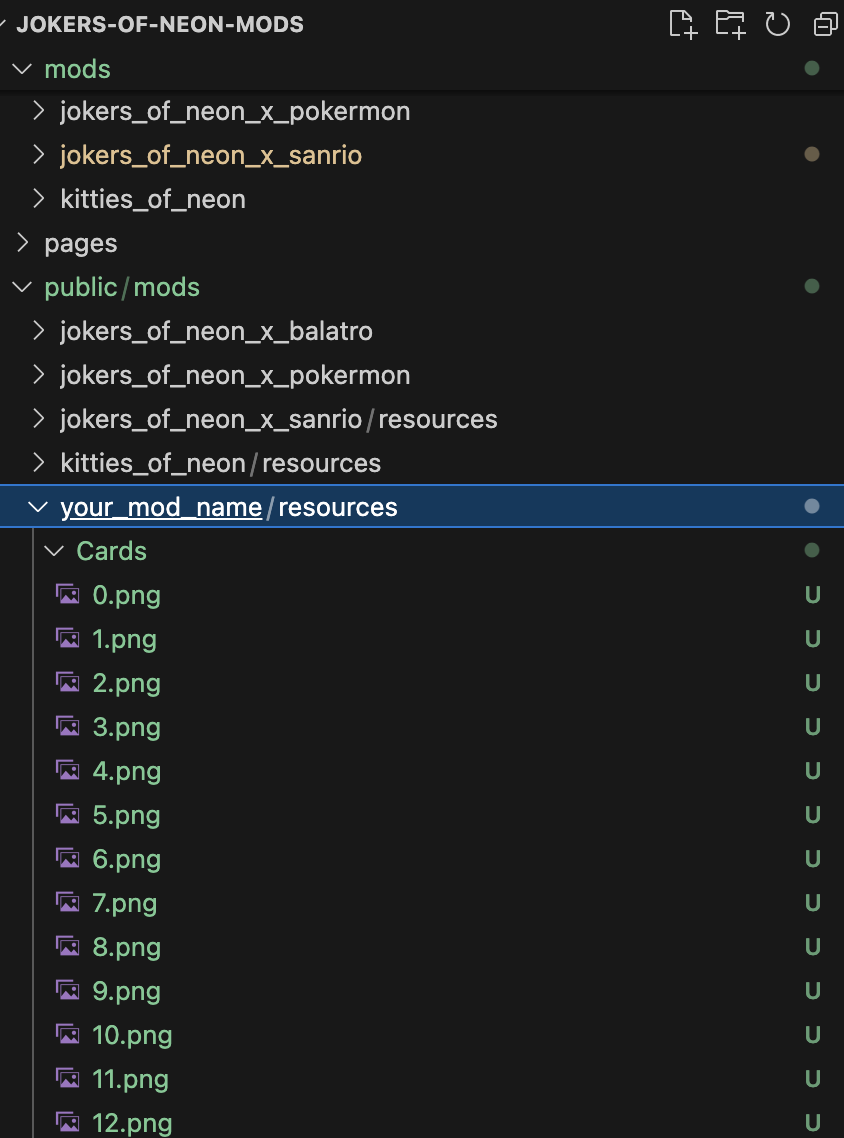Expand the first jokers_of_neon_x_pokermon folder chevron
The height and width of the screenshot is (1138, 844).
(x=39, y=111)
